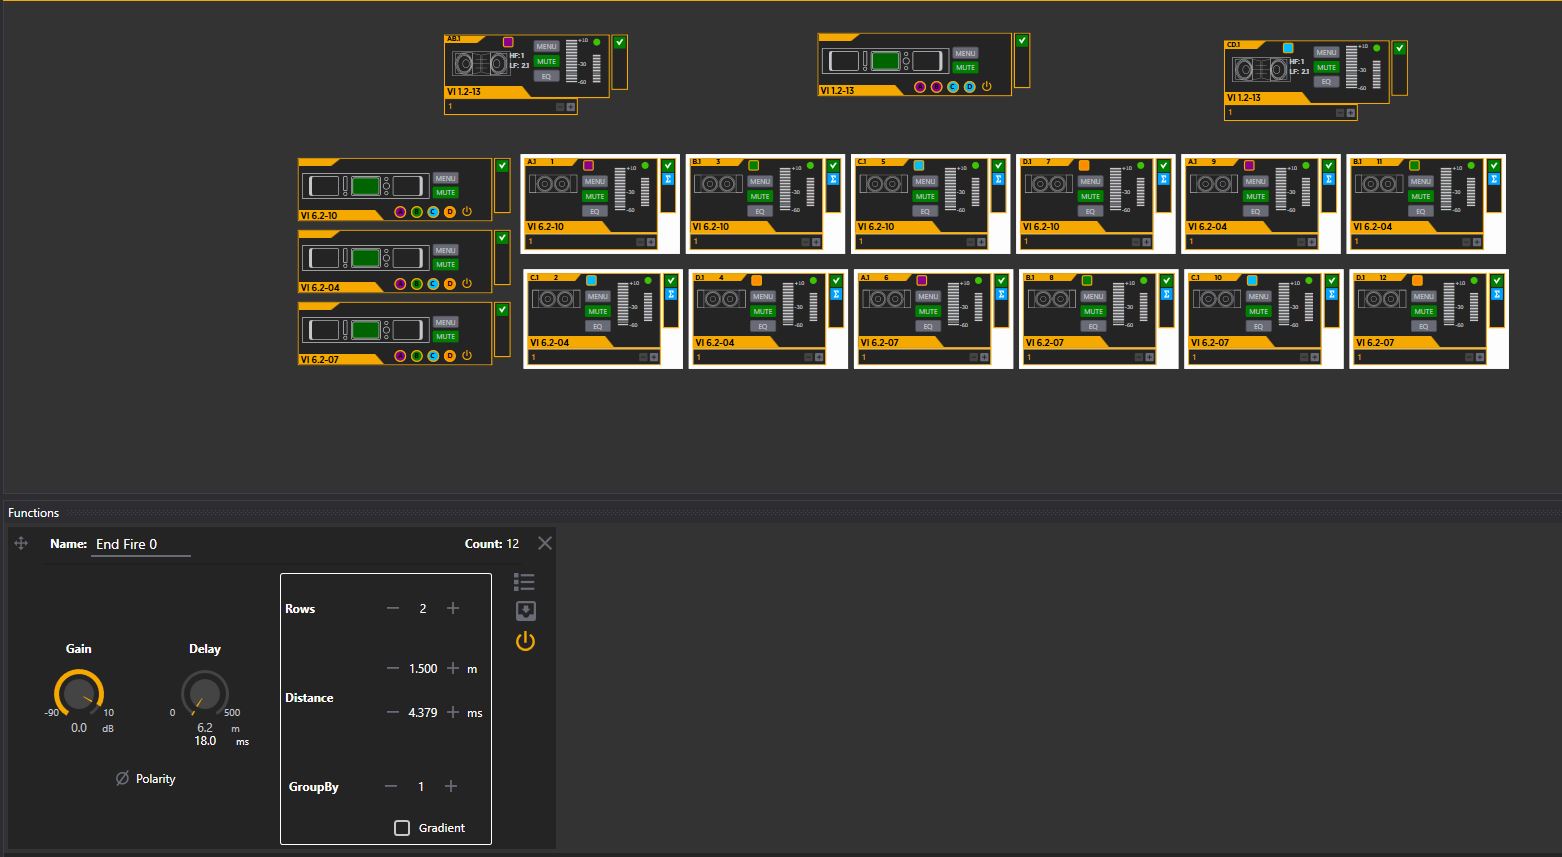This screenshot has height=857, width=1562.
Task: Enable the Gradient checkbox
Action: point(401,827)
